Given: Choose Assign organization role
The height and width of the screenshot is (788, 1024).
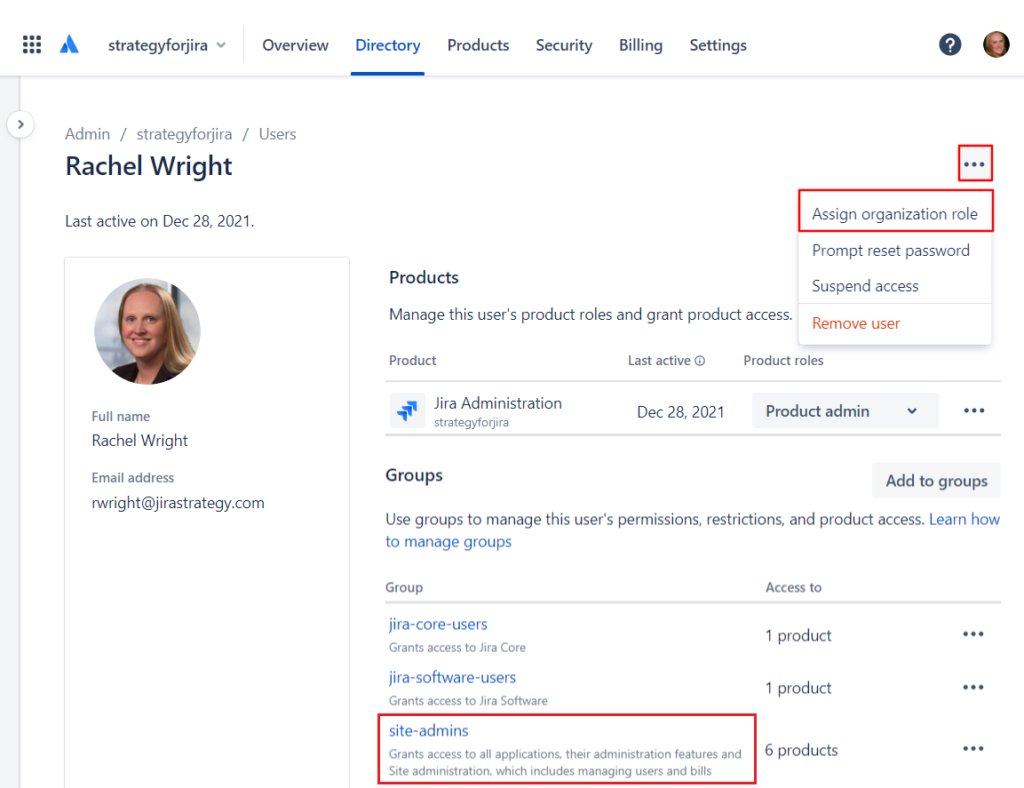Looking at the screenshot, I should 895,213.
